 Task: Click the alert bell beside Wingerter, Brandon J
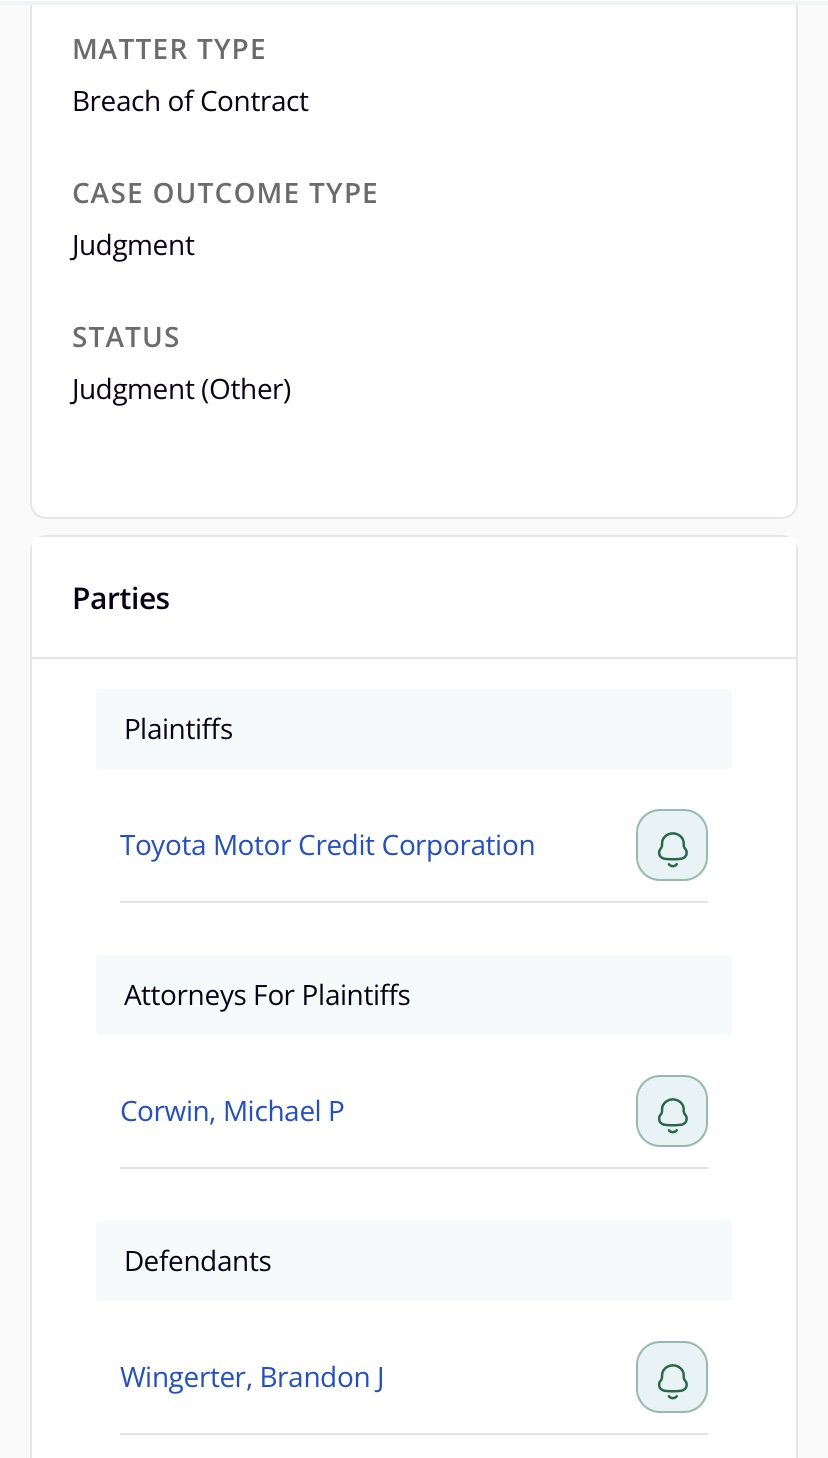[672, 1377]
